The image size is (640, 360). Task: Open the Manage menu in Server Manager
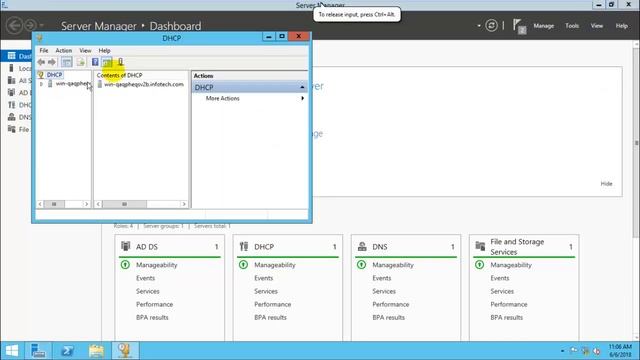[x=544, y=26]
